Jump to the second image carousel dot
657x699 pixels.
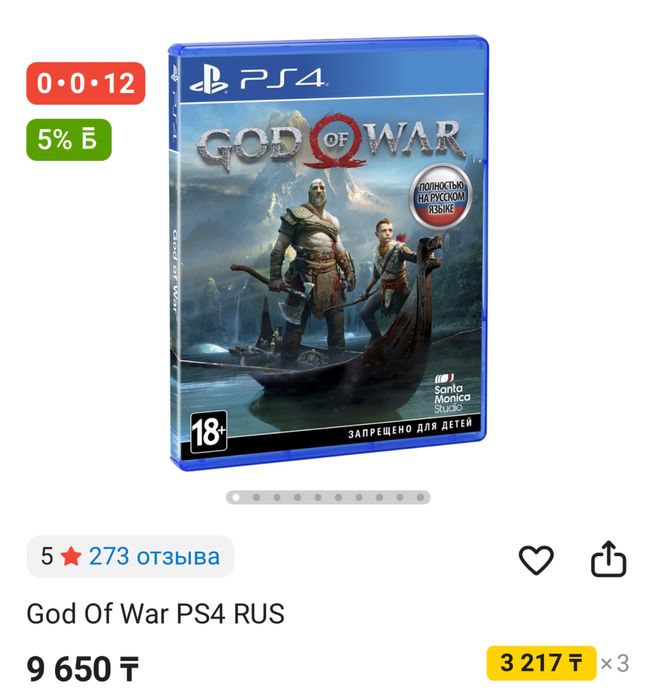(x=256, y=498)
